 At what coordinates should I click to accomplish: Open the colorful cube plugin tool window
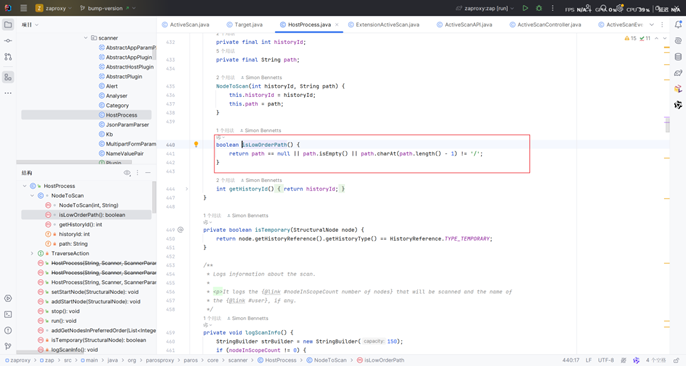[678, 89]
